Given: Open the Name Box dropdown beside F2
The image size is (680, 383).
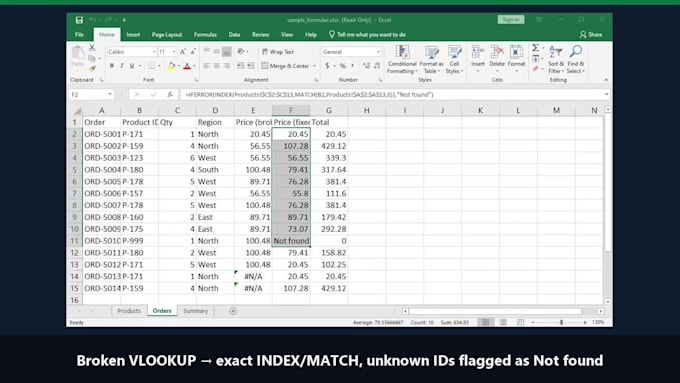Looking at the screenshot, I should 110,95.
